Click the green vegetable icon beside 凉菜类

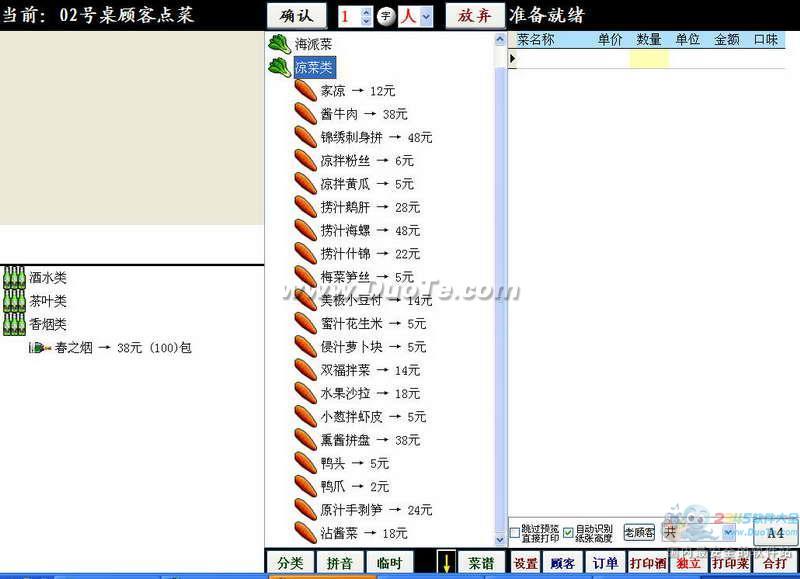pos(279,68)
